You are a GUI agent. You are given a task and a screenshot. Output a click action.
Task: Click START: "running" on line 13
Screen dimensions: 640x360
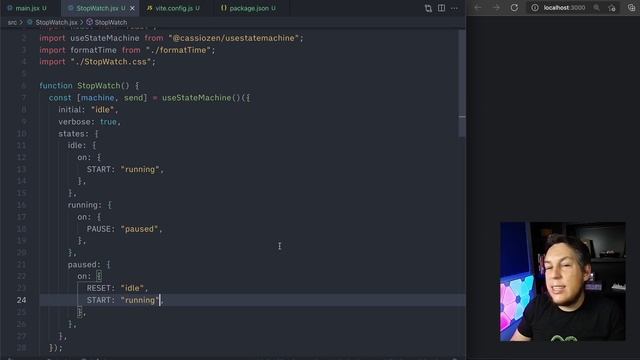tap(125, 169)
